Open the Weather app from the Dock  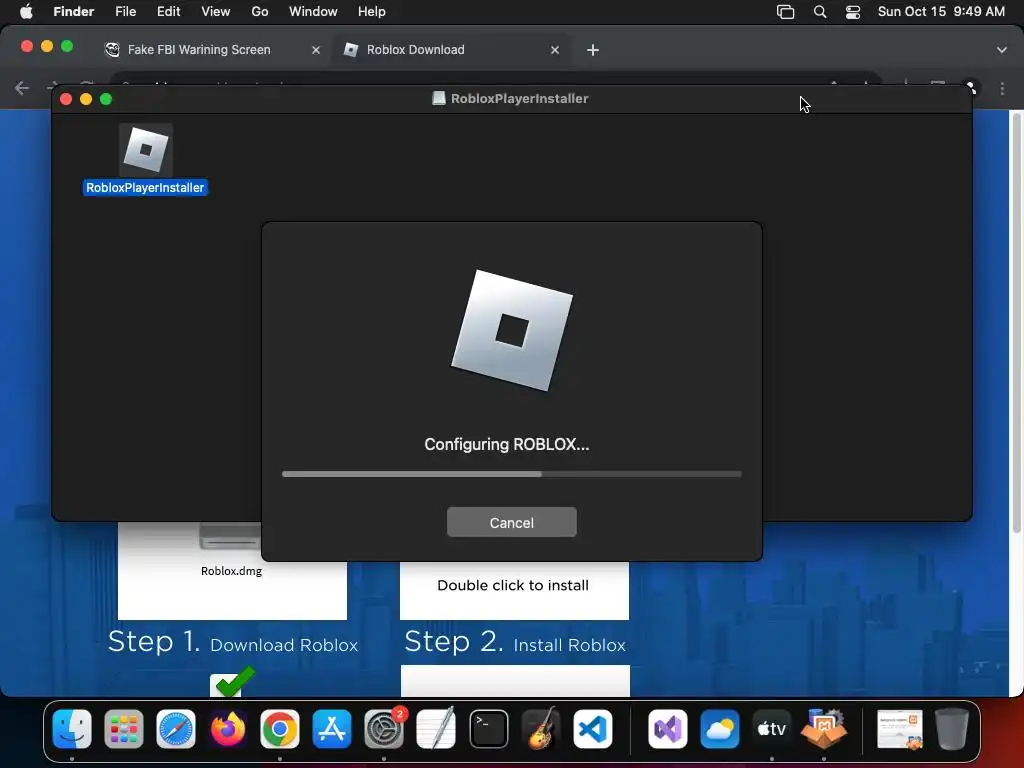(x=720, y=729)
